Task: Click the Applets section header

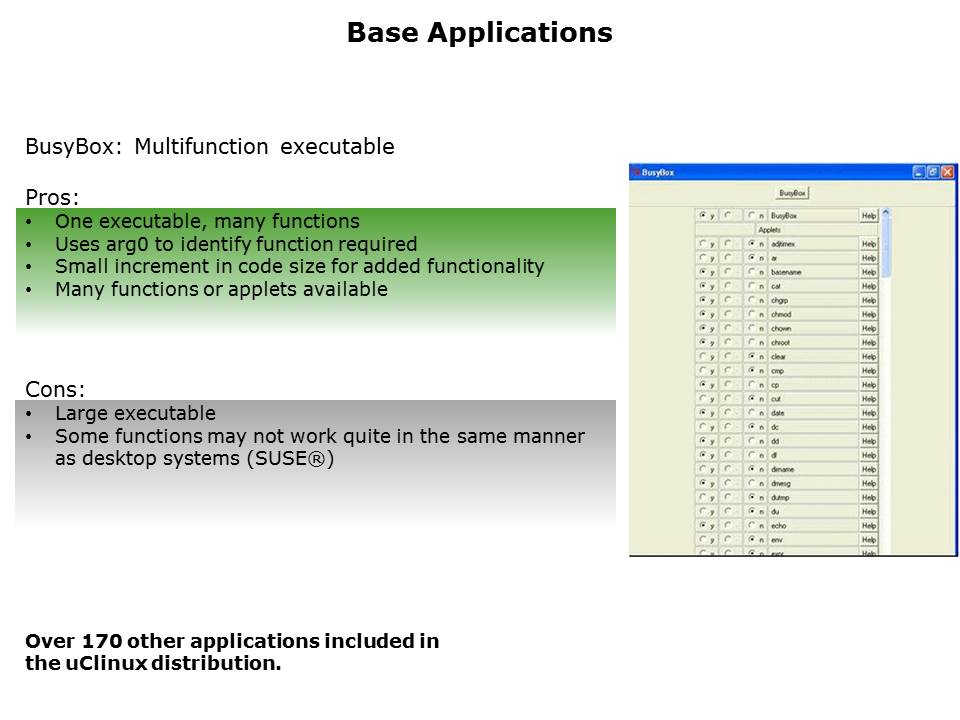Action: tap(769, 230)
